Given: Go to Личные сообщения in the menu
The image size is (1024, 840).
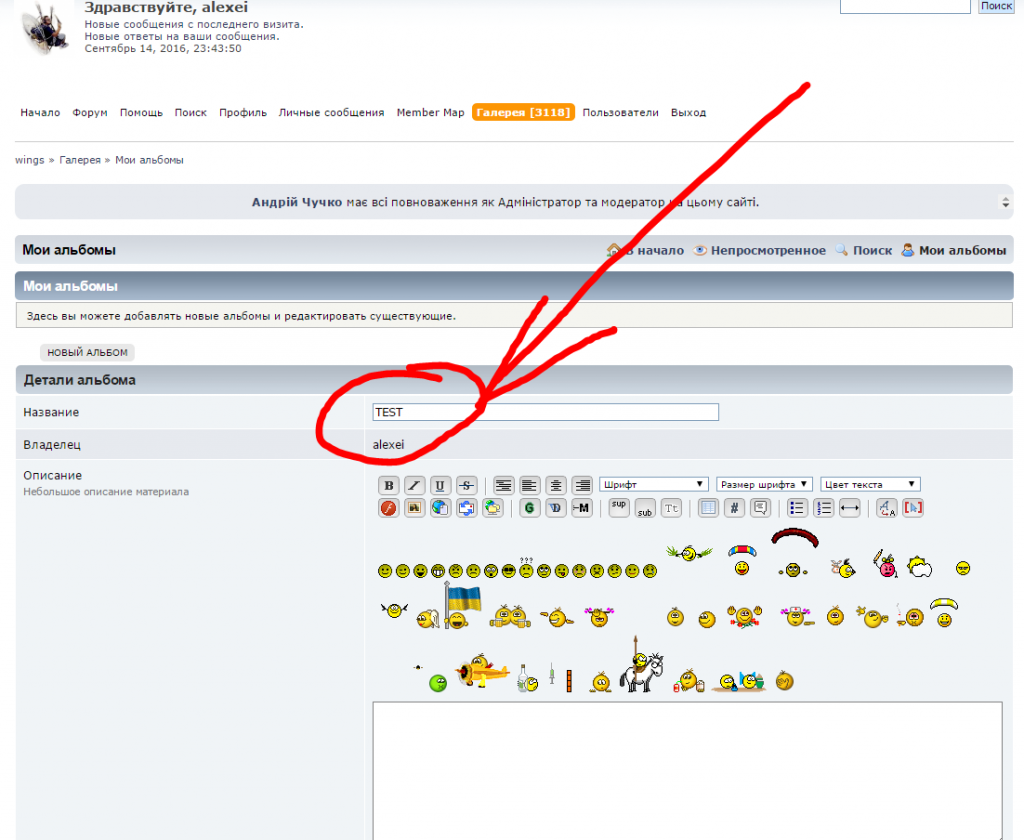Looking at the screenshot, I should pyautogui.click(x=331, y=113).
